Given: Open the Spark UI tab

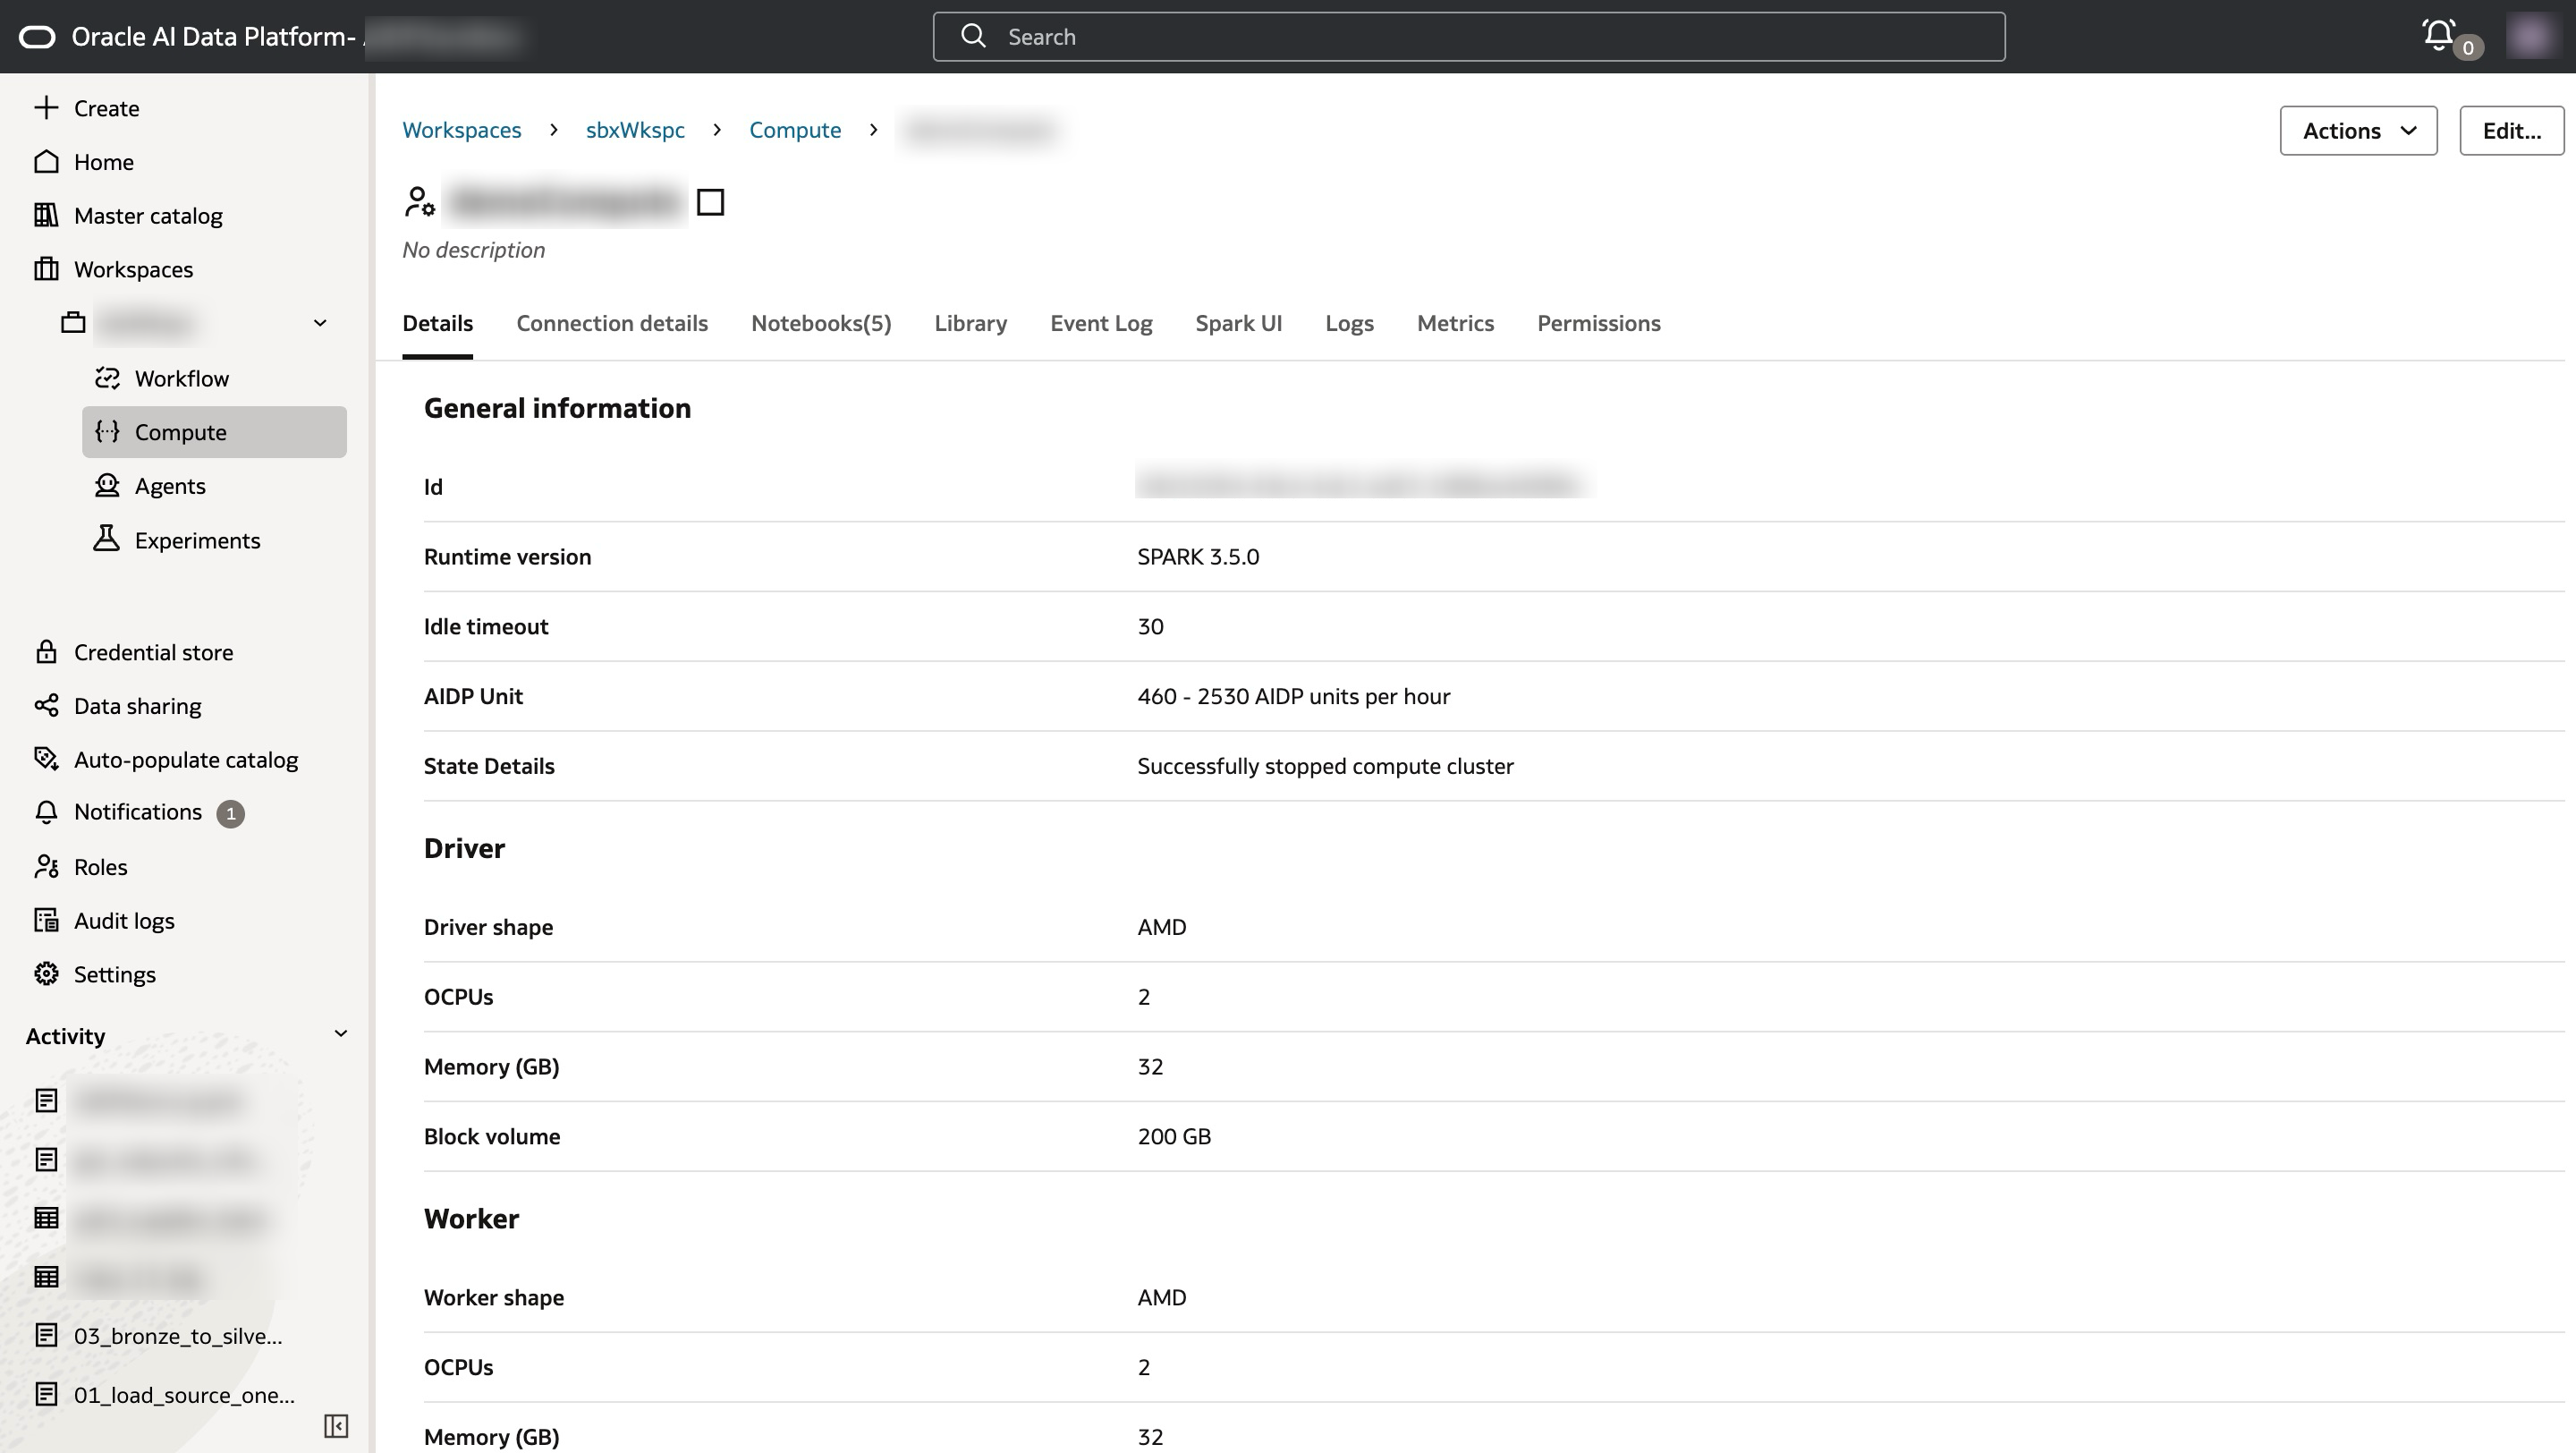Looking at the screenshot, I should (1238, 324).
